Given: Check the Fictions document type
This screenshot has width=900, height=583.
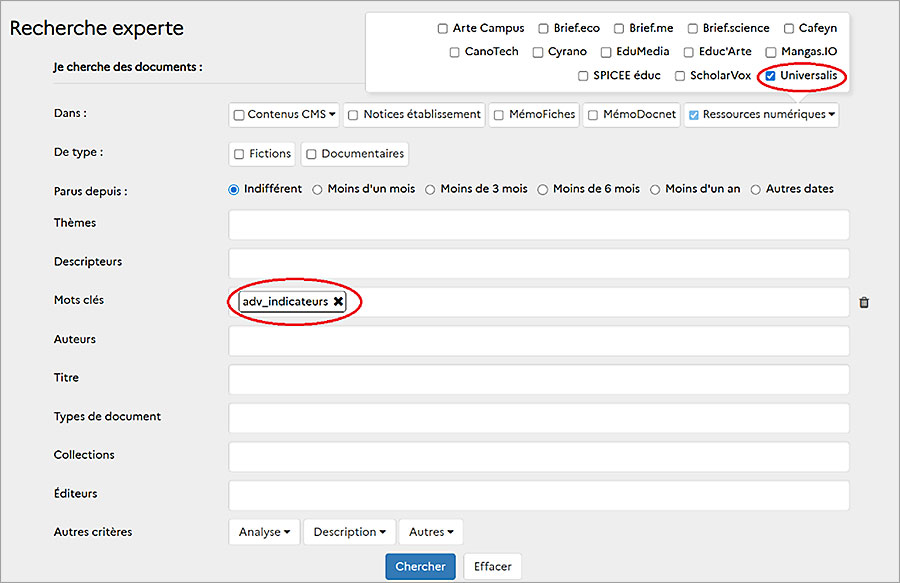Looking at the screenshot, I should [x=239, y=154].
